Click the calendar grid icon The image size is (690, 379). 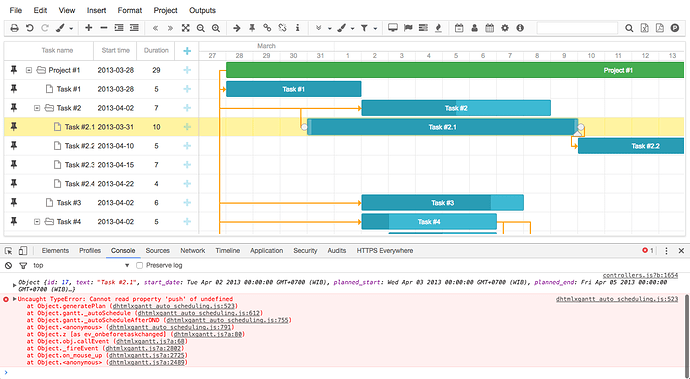pyautogui.click(x=489, y=28)
